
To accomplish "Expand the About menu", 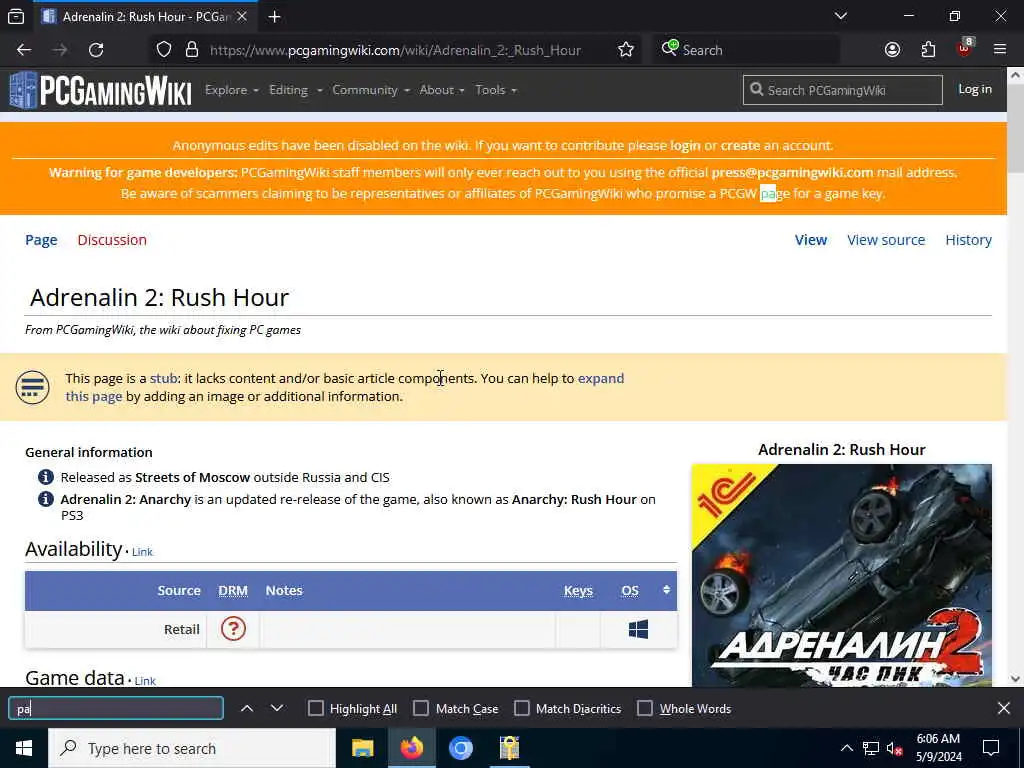I will [442, 90].
